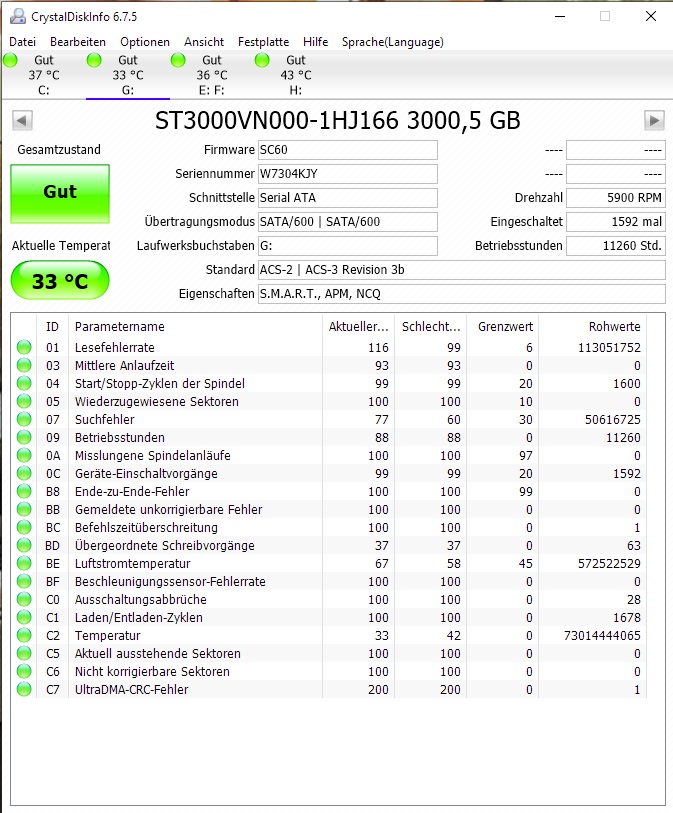Click raw value 73014444065
Screen dimensions: 673x813
pyautogui.click(x=602, y=635)
